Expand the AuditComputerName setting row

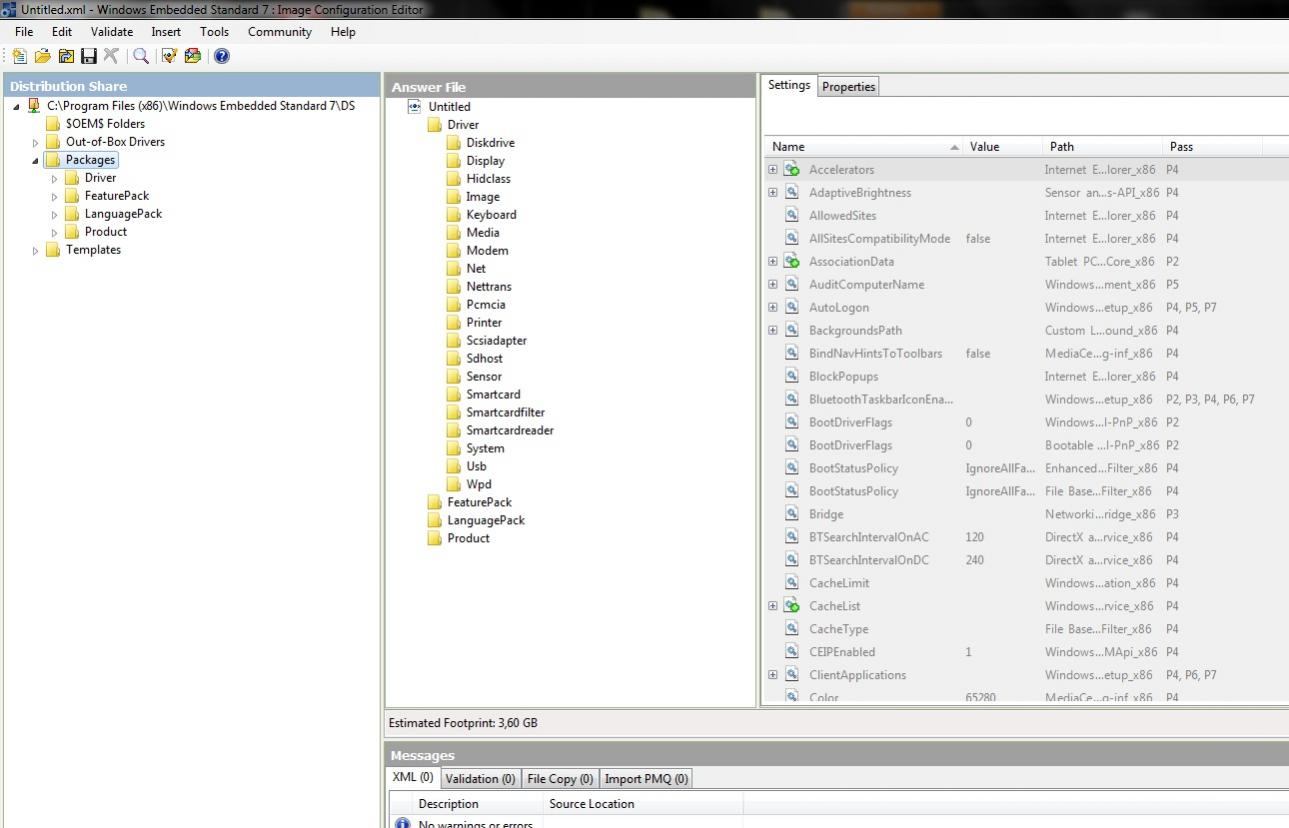[x=773, y=284]
